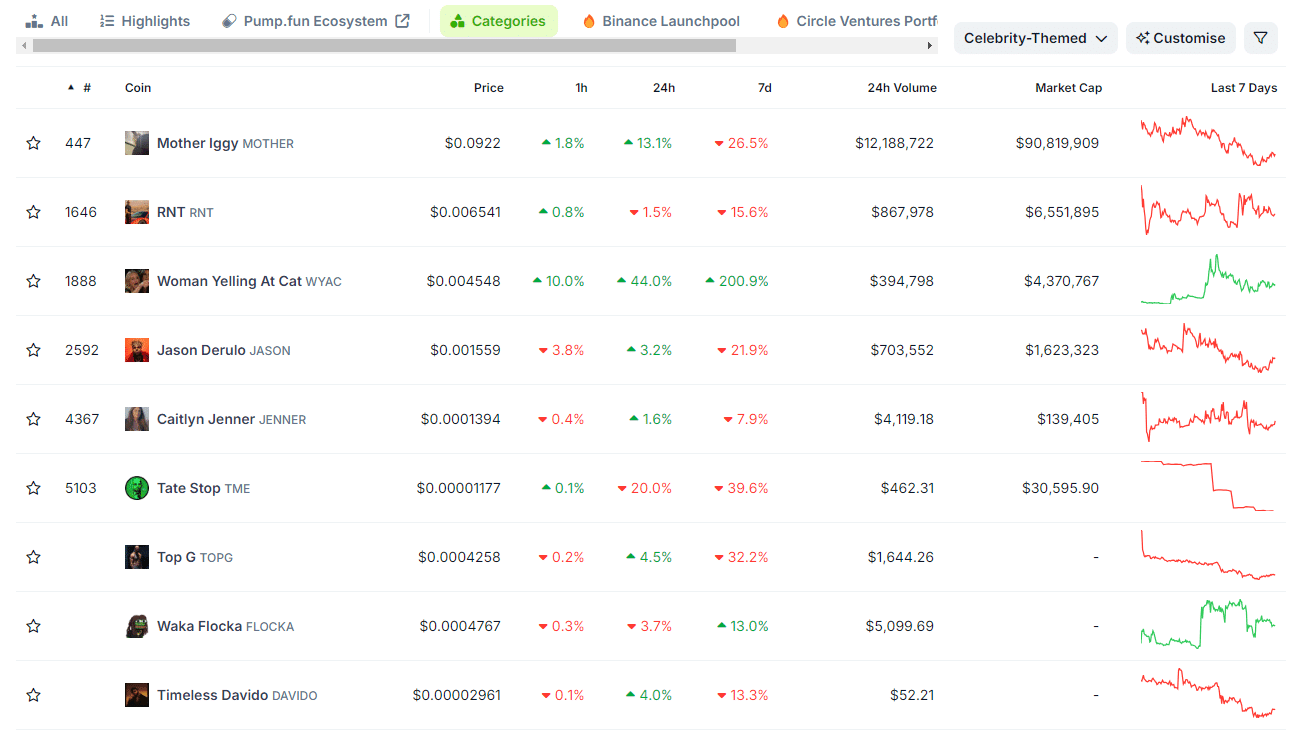Click the Top G TOPG coin name
Viewport: 1296px width, 737px height.
(x=195, y=557)
